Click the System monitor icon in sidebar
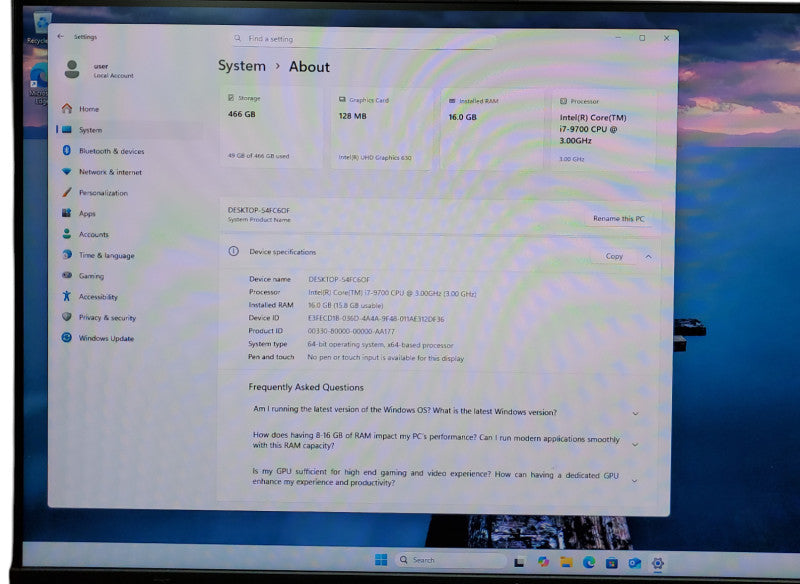Screen dimensions: 800x584 click(x=67, y=130)
